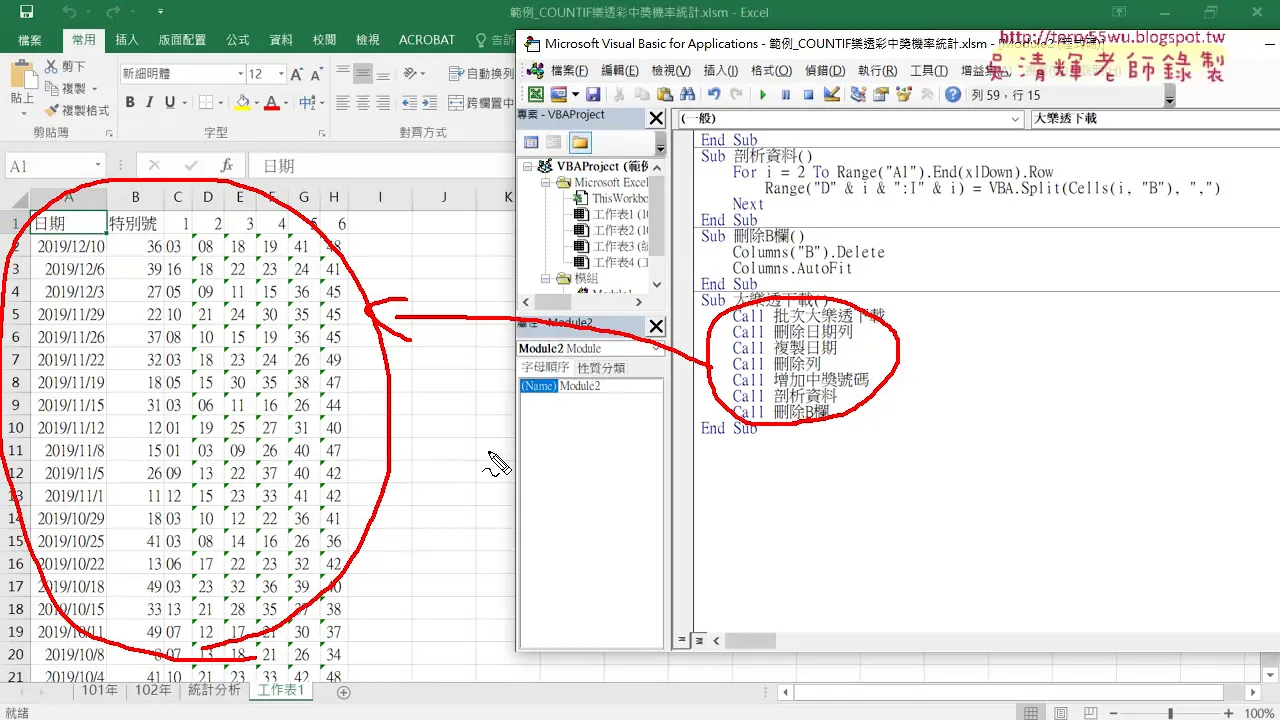Screen dimensions: 1280x720
Task: Click the text orientation icon in alignment group
Action: point(411,74)
